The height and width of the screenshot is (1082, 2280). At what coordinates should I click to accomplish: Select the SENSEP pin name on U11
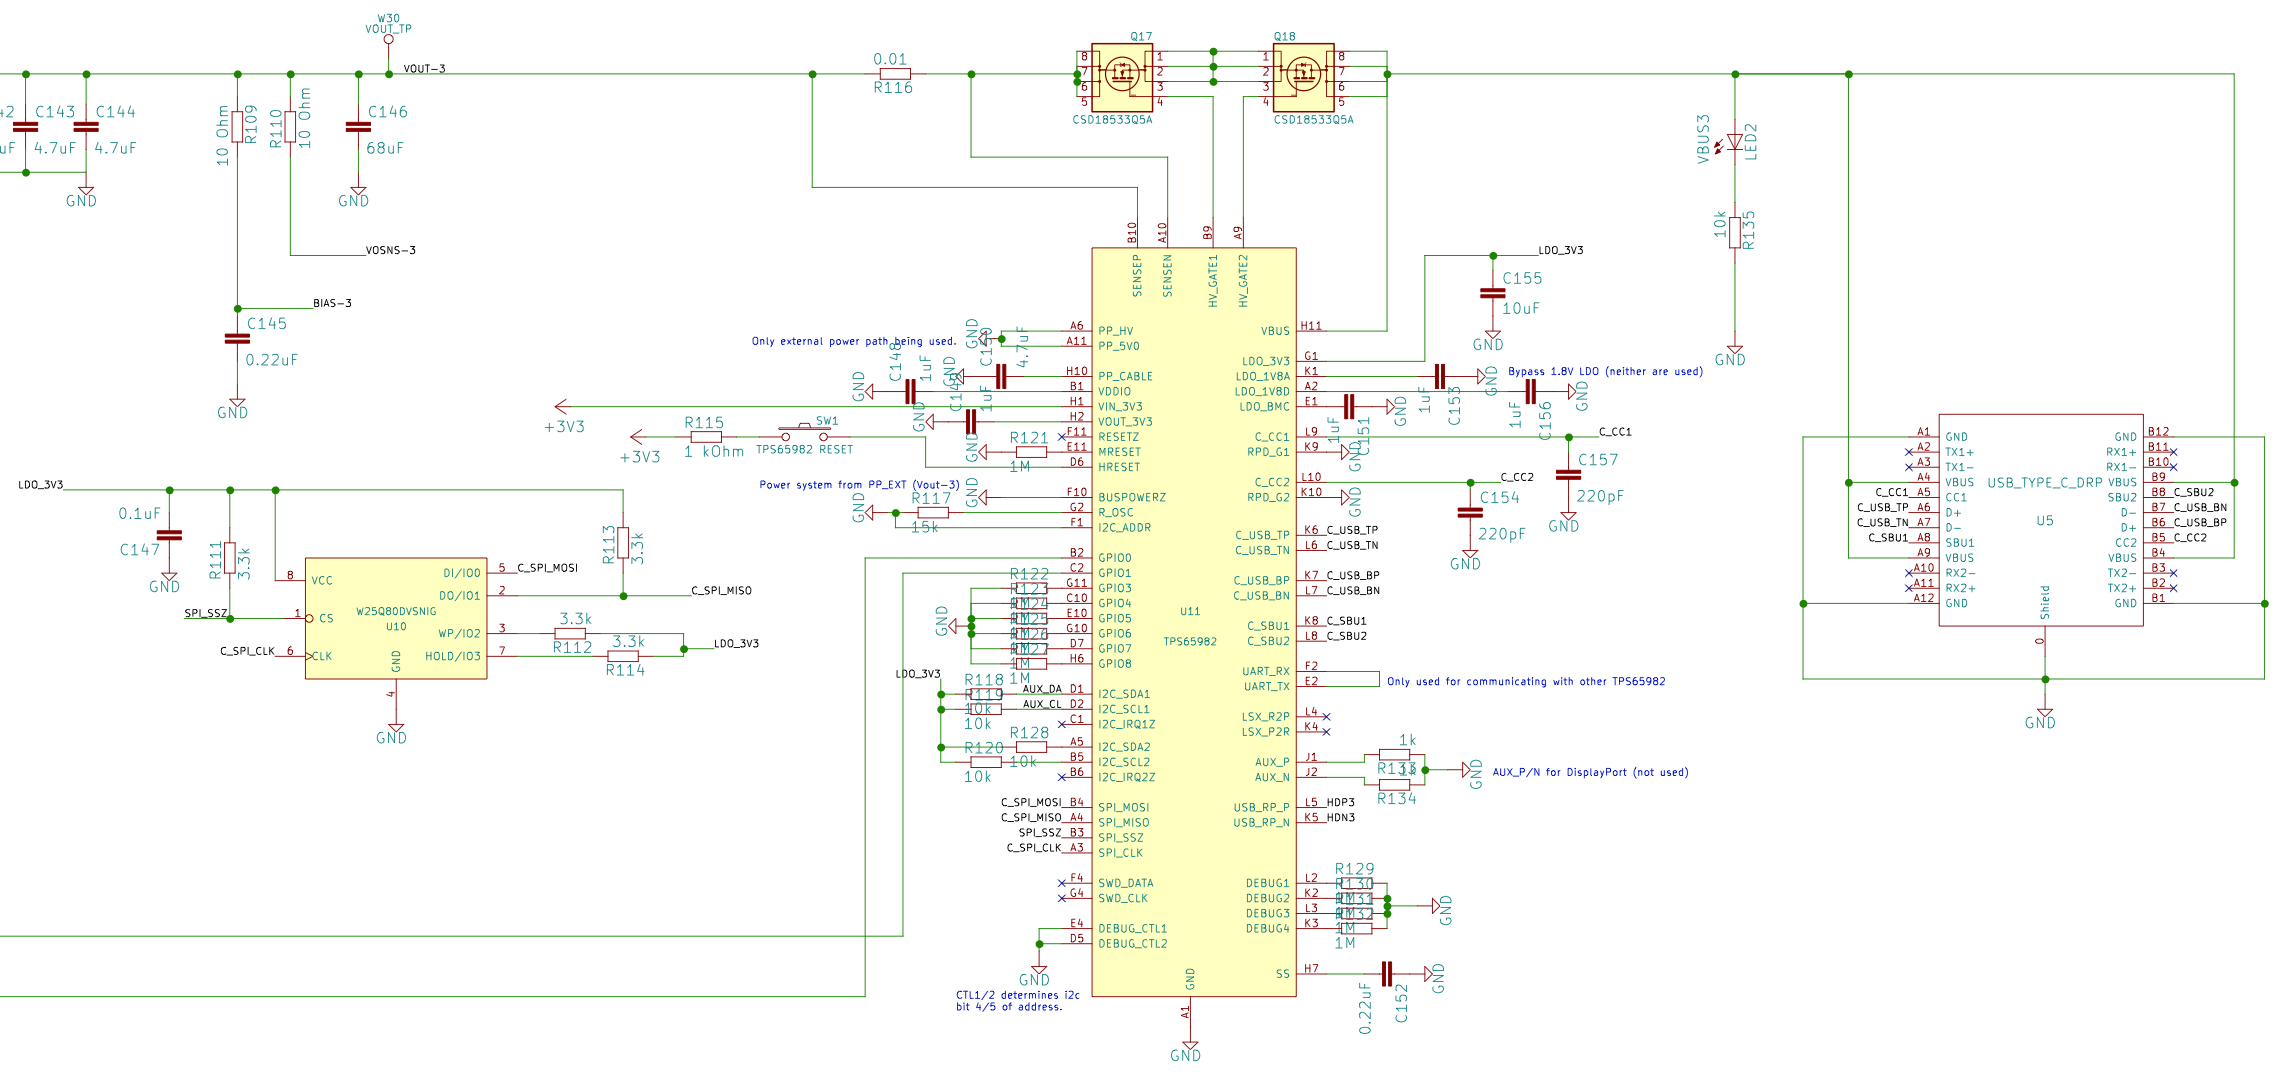[1137, 276]
